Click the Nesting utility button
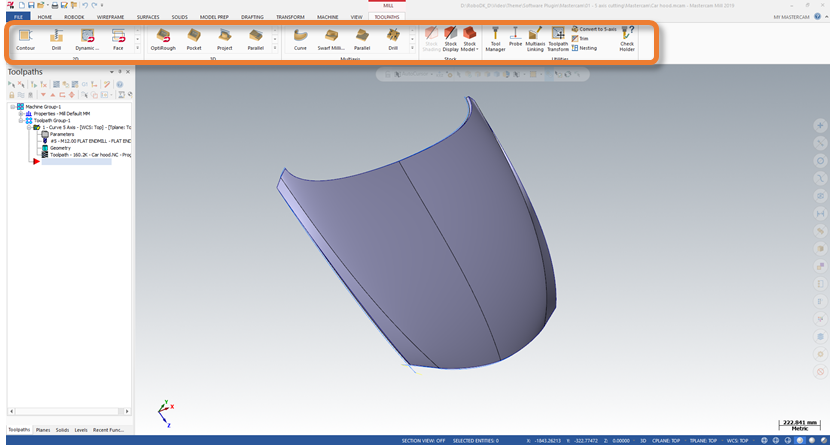 [x=587, y=47]
